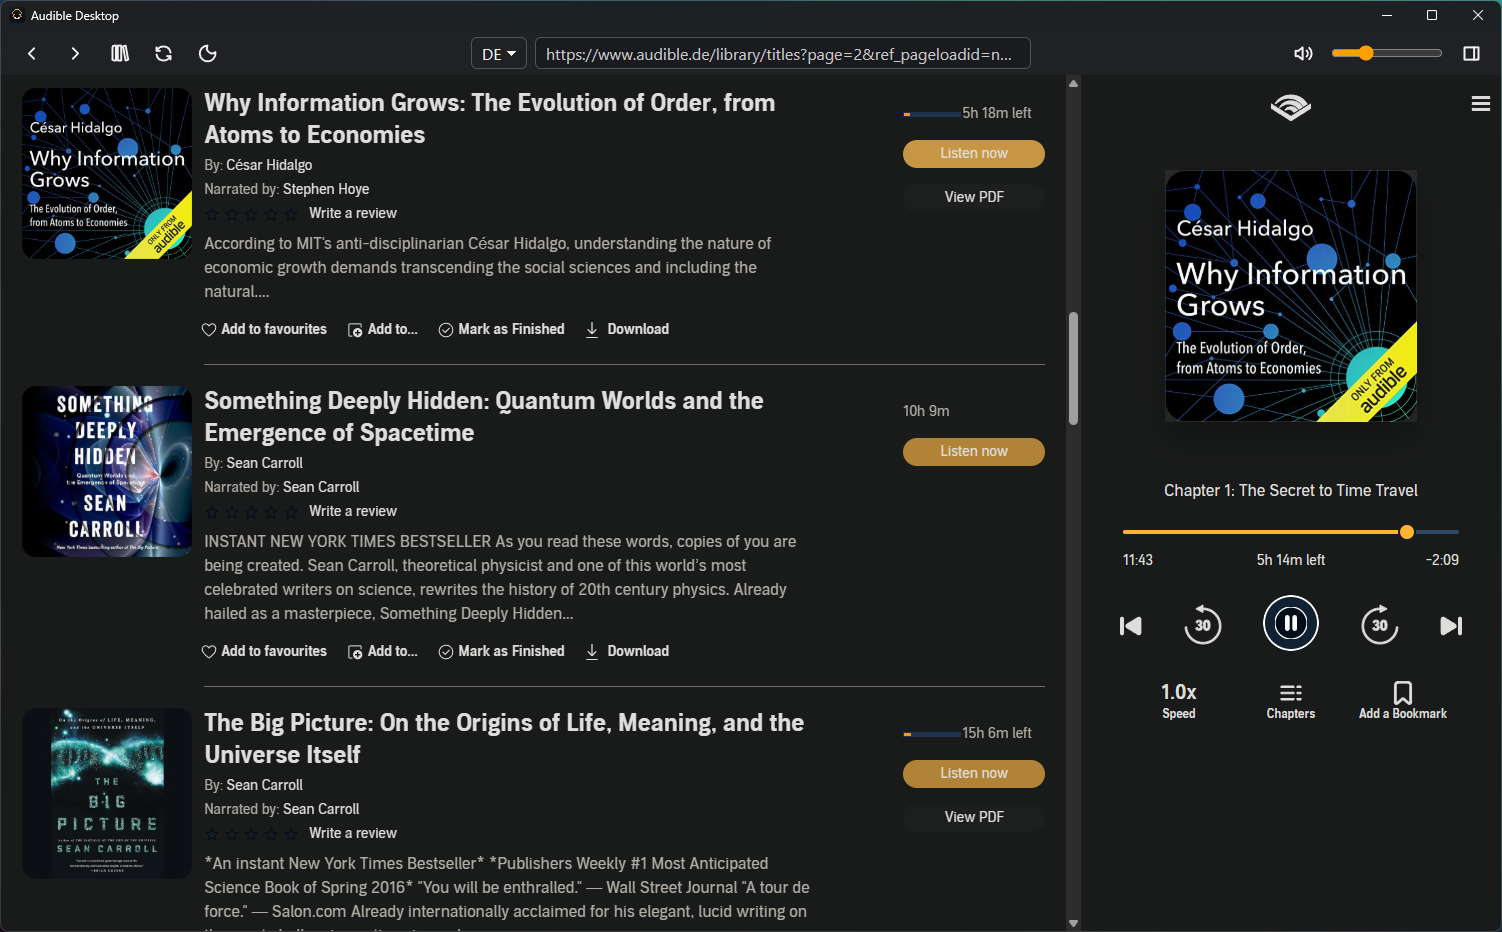Image resolution: width=1502 pixels, height=932 pixels.
Task: Open Add to... for Why Information Grows
Action: [x=382, y=329]
